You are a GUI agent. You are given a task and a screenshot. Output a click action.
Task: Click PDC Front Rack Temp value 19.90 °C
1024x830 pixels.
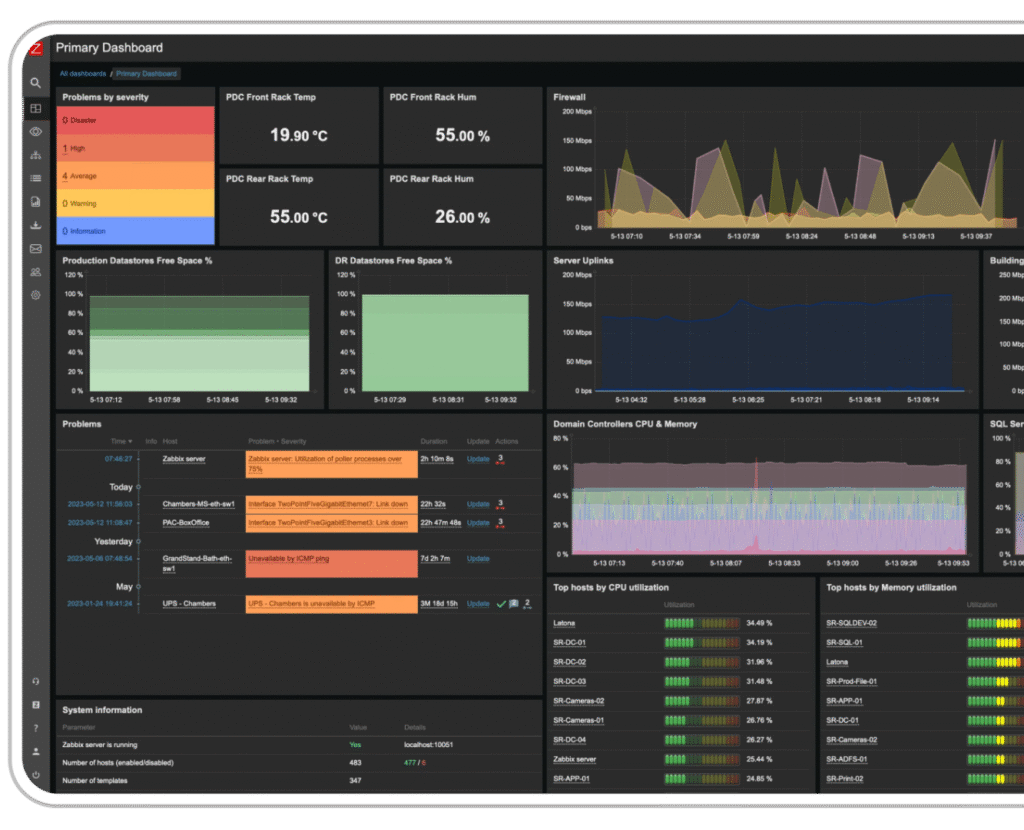(x=299, y=135)
